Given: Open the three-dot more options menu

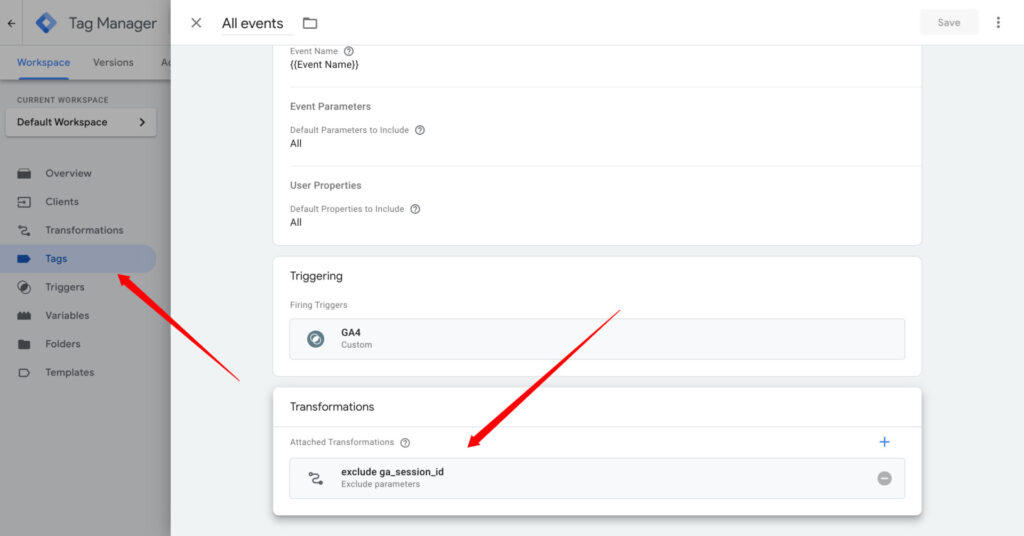Looking at the screenshot, I should click(x=997, y=23).
